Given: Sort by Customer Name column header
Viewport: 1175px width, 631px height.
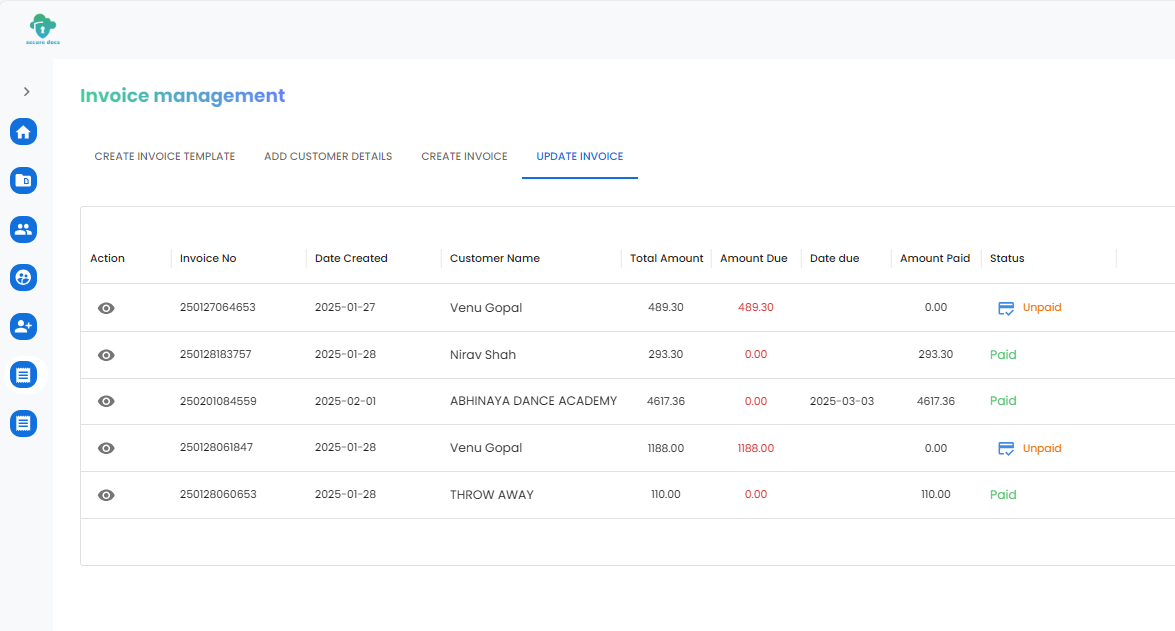Looking at the screenshot, I should point(495,259).
